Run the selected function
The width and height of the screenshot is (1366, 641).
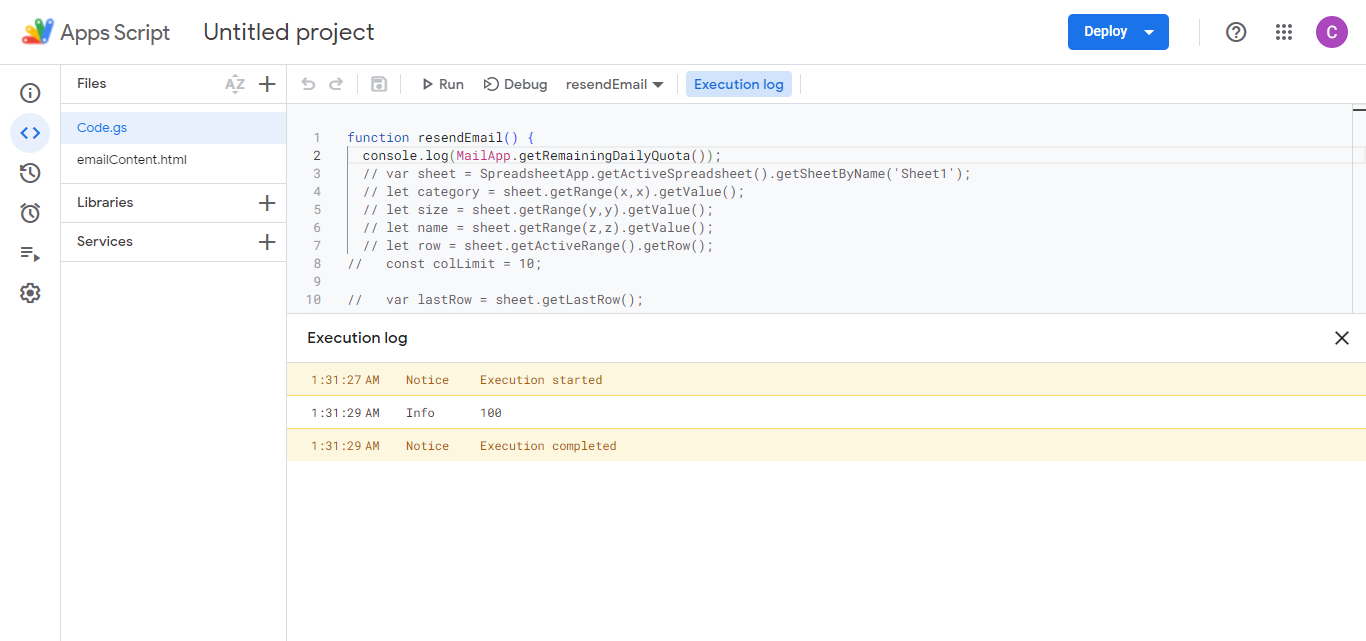(x=442, y=84)
